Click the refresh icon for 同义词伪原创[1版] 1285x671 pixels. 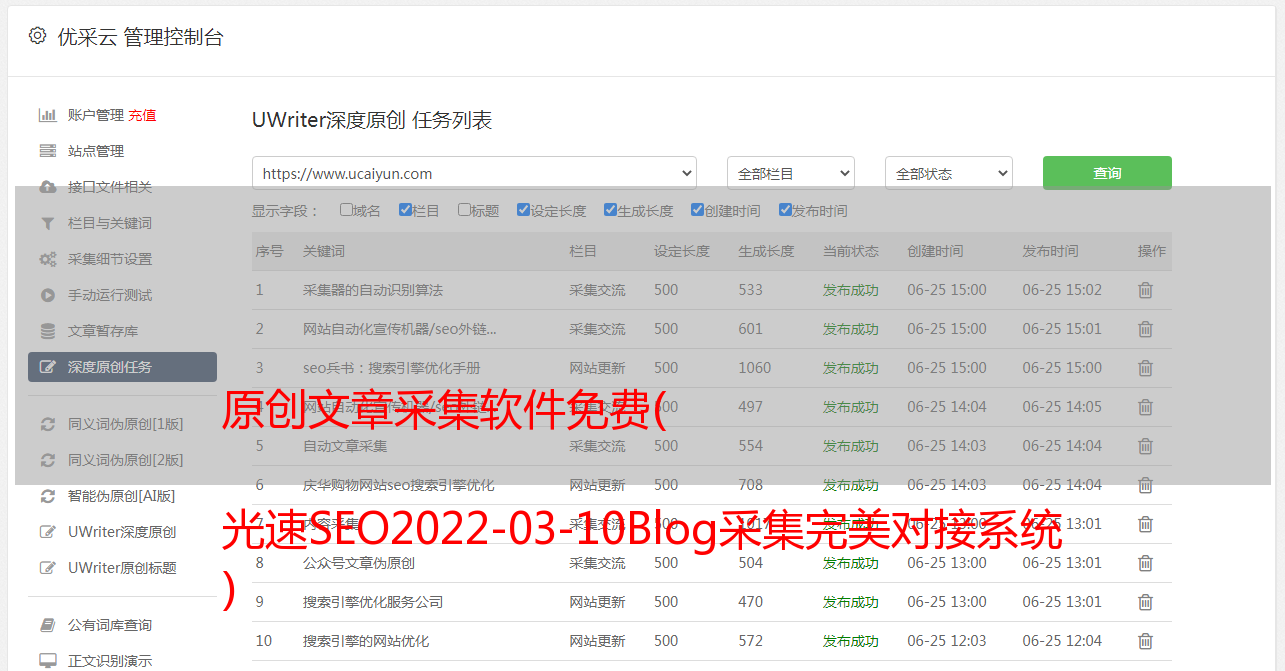(47, 424)
